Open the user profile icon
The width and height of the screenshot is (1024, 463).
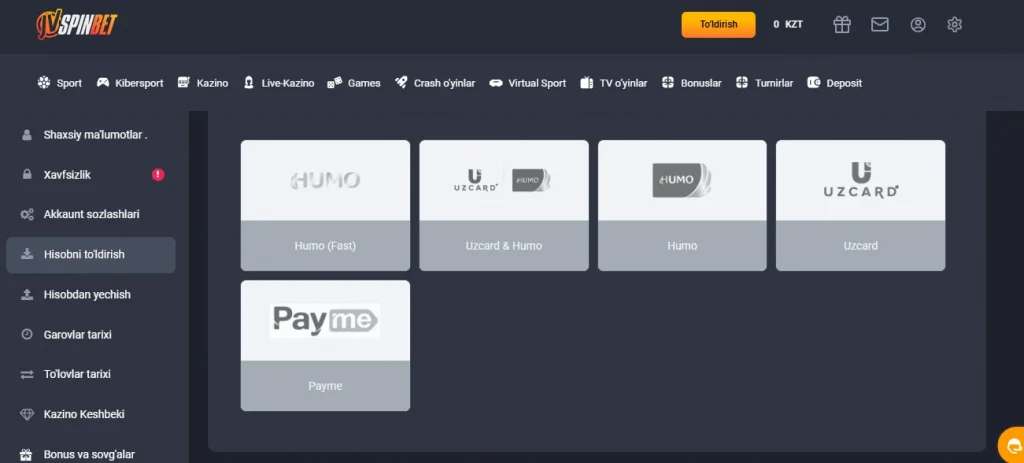click(918, 25)
